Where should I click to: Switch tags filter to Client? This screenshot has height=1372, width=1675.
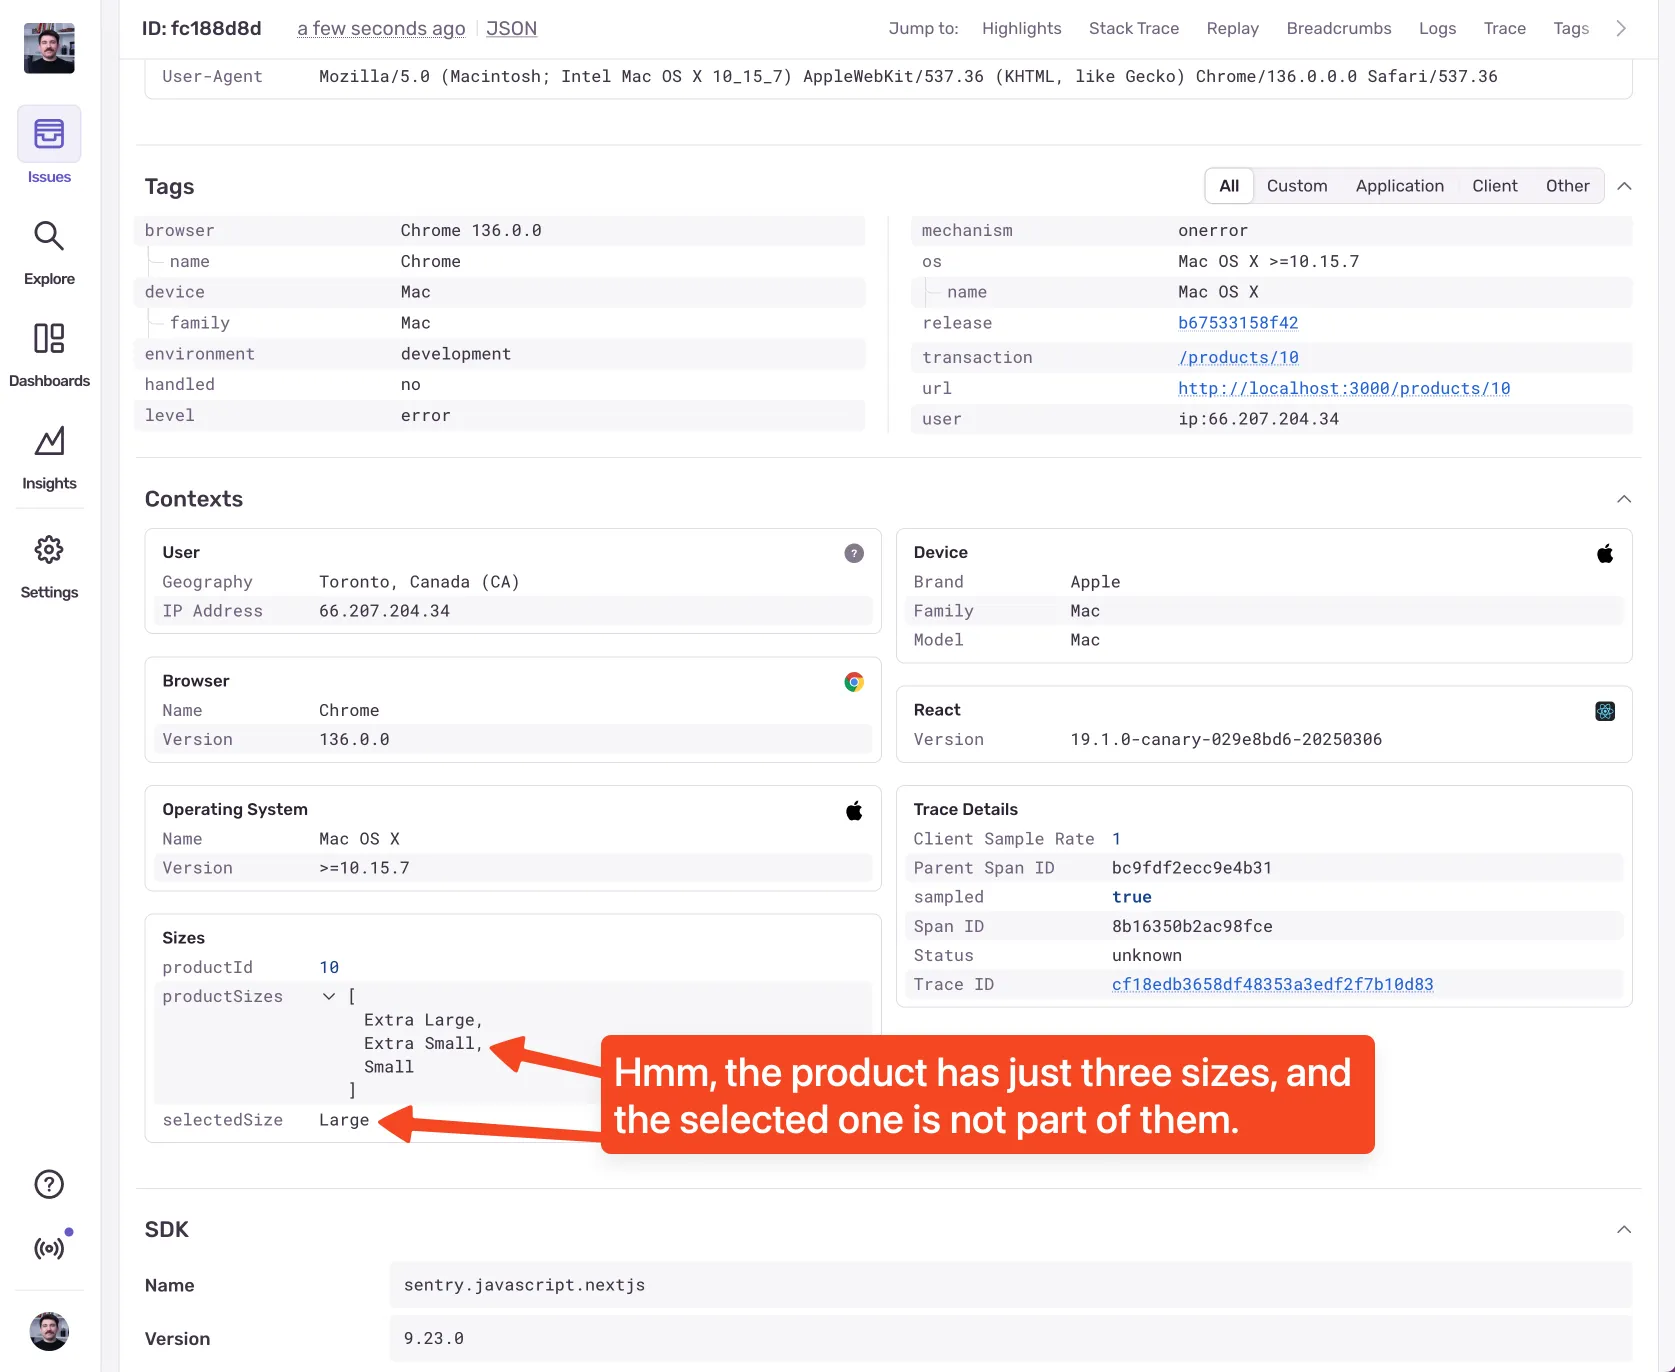1494,186
